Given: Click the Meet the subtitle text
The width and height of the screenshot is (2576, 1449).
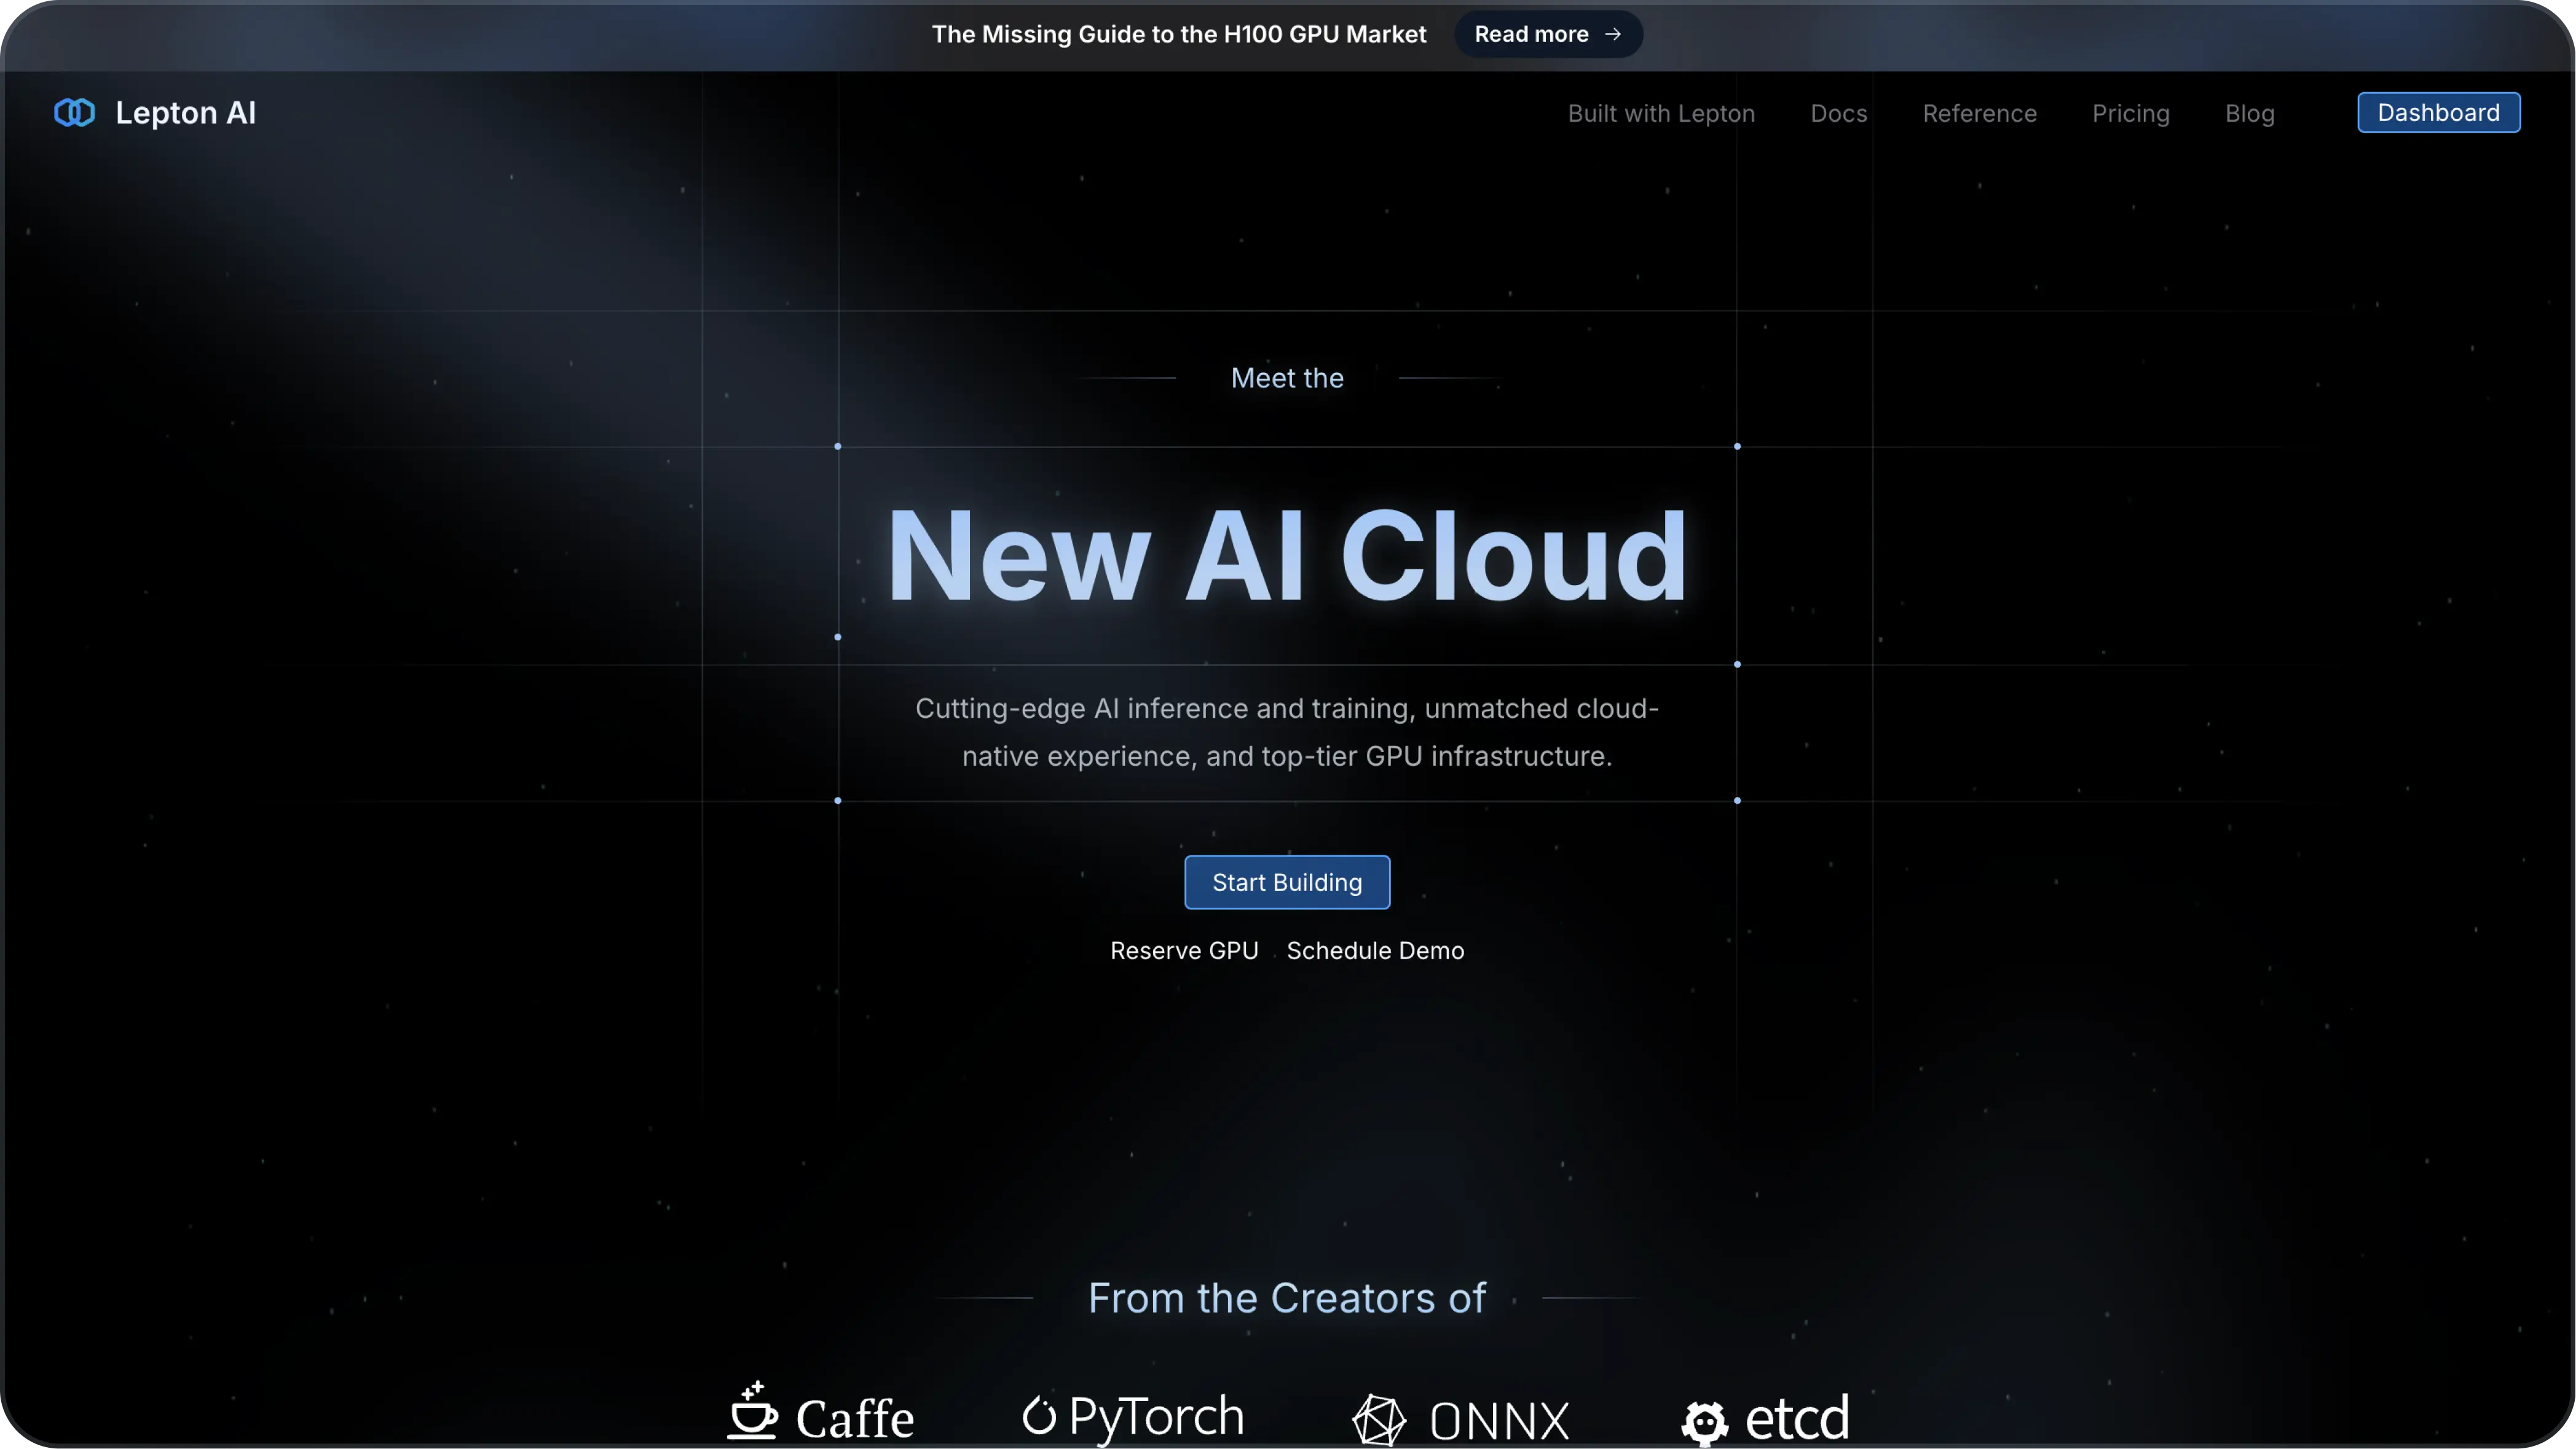Looking at the screenshot, I should [1287, 378].
